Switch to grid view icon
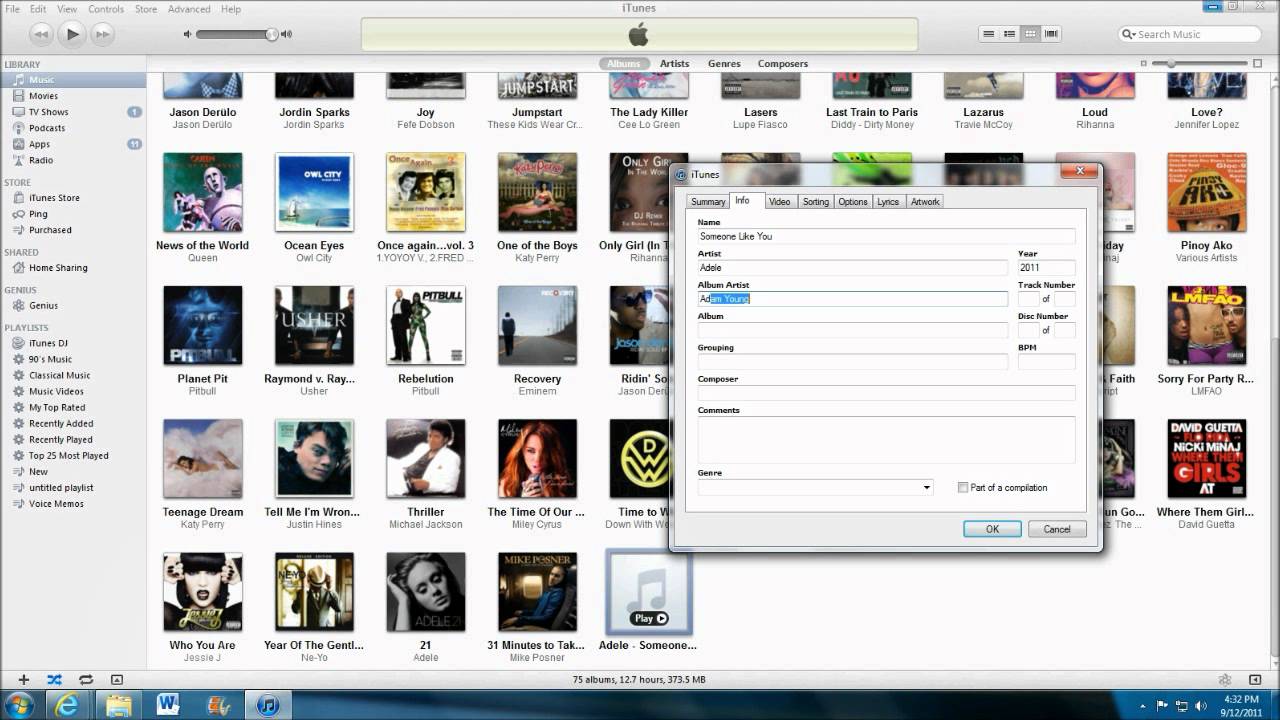 tap(1030, 34)
